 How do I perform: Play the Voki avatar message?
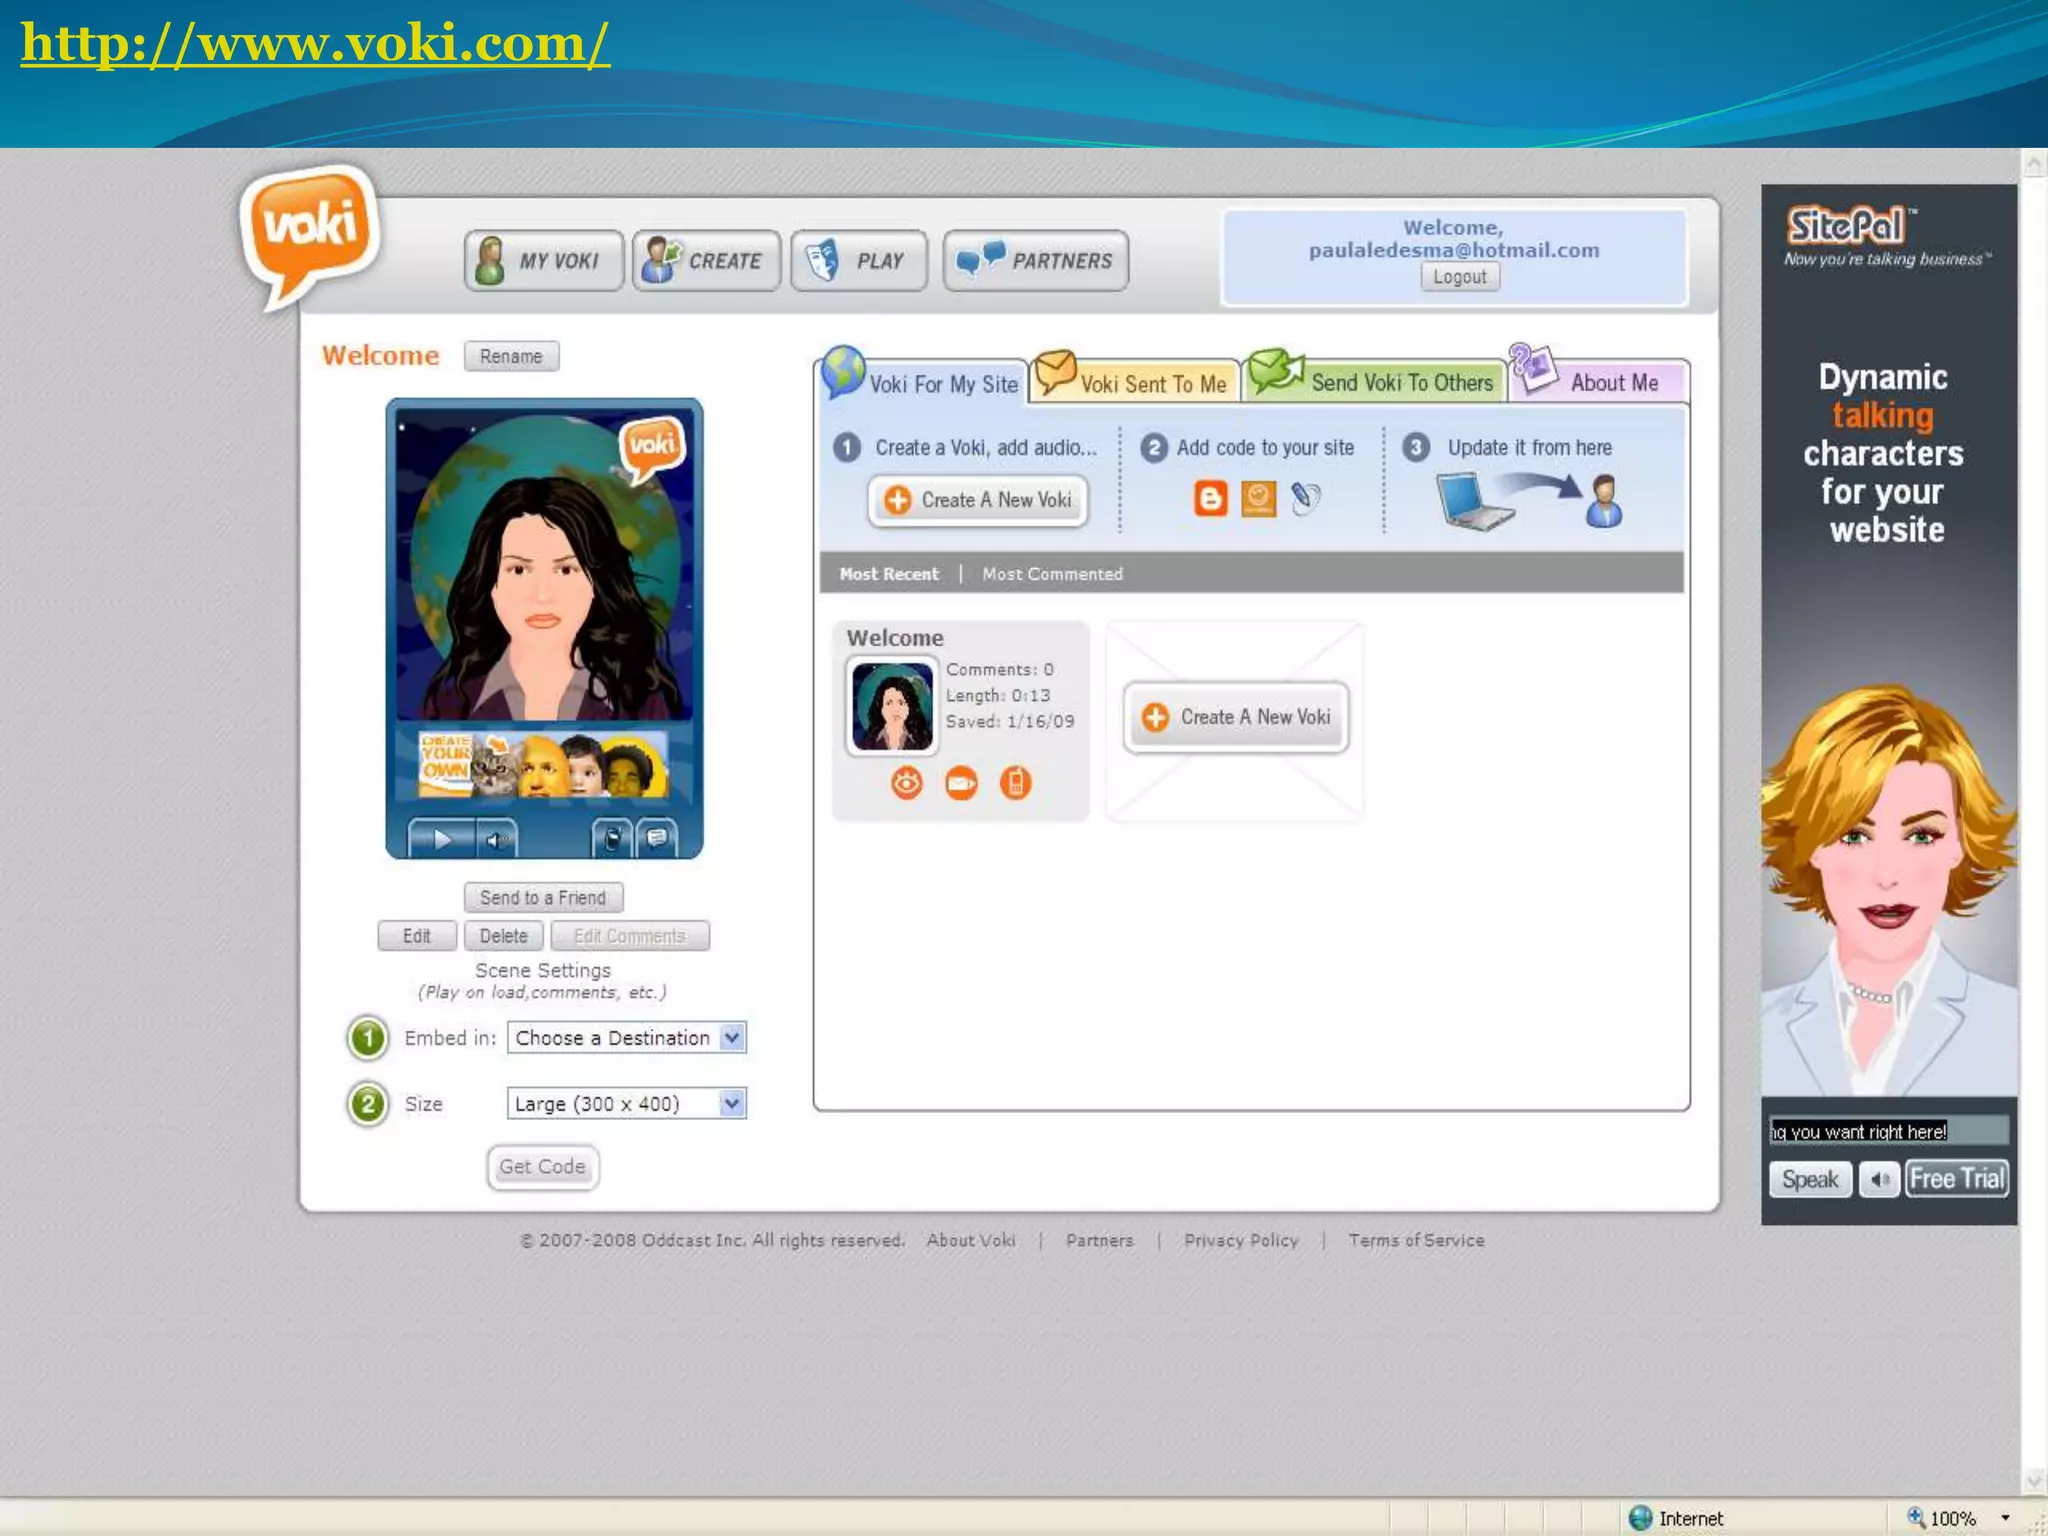pos(441,839)
